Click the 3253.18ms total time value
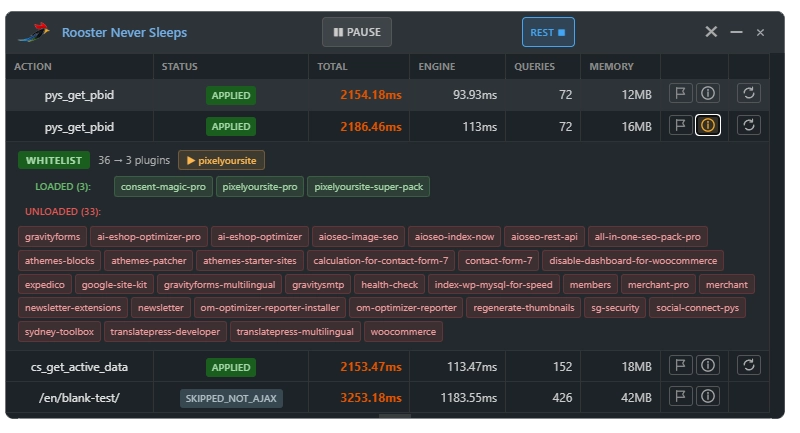 [371, 398]
